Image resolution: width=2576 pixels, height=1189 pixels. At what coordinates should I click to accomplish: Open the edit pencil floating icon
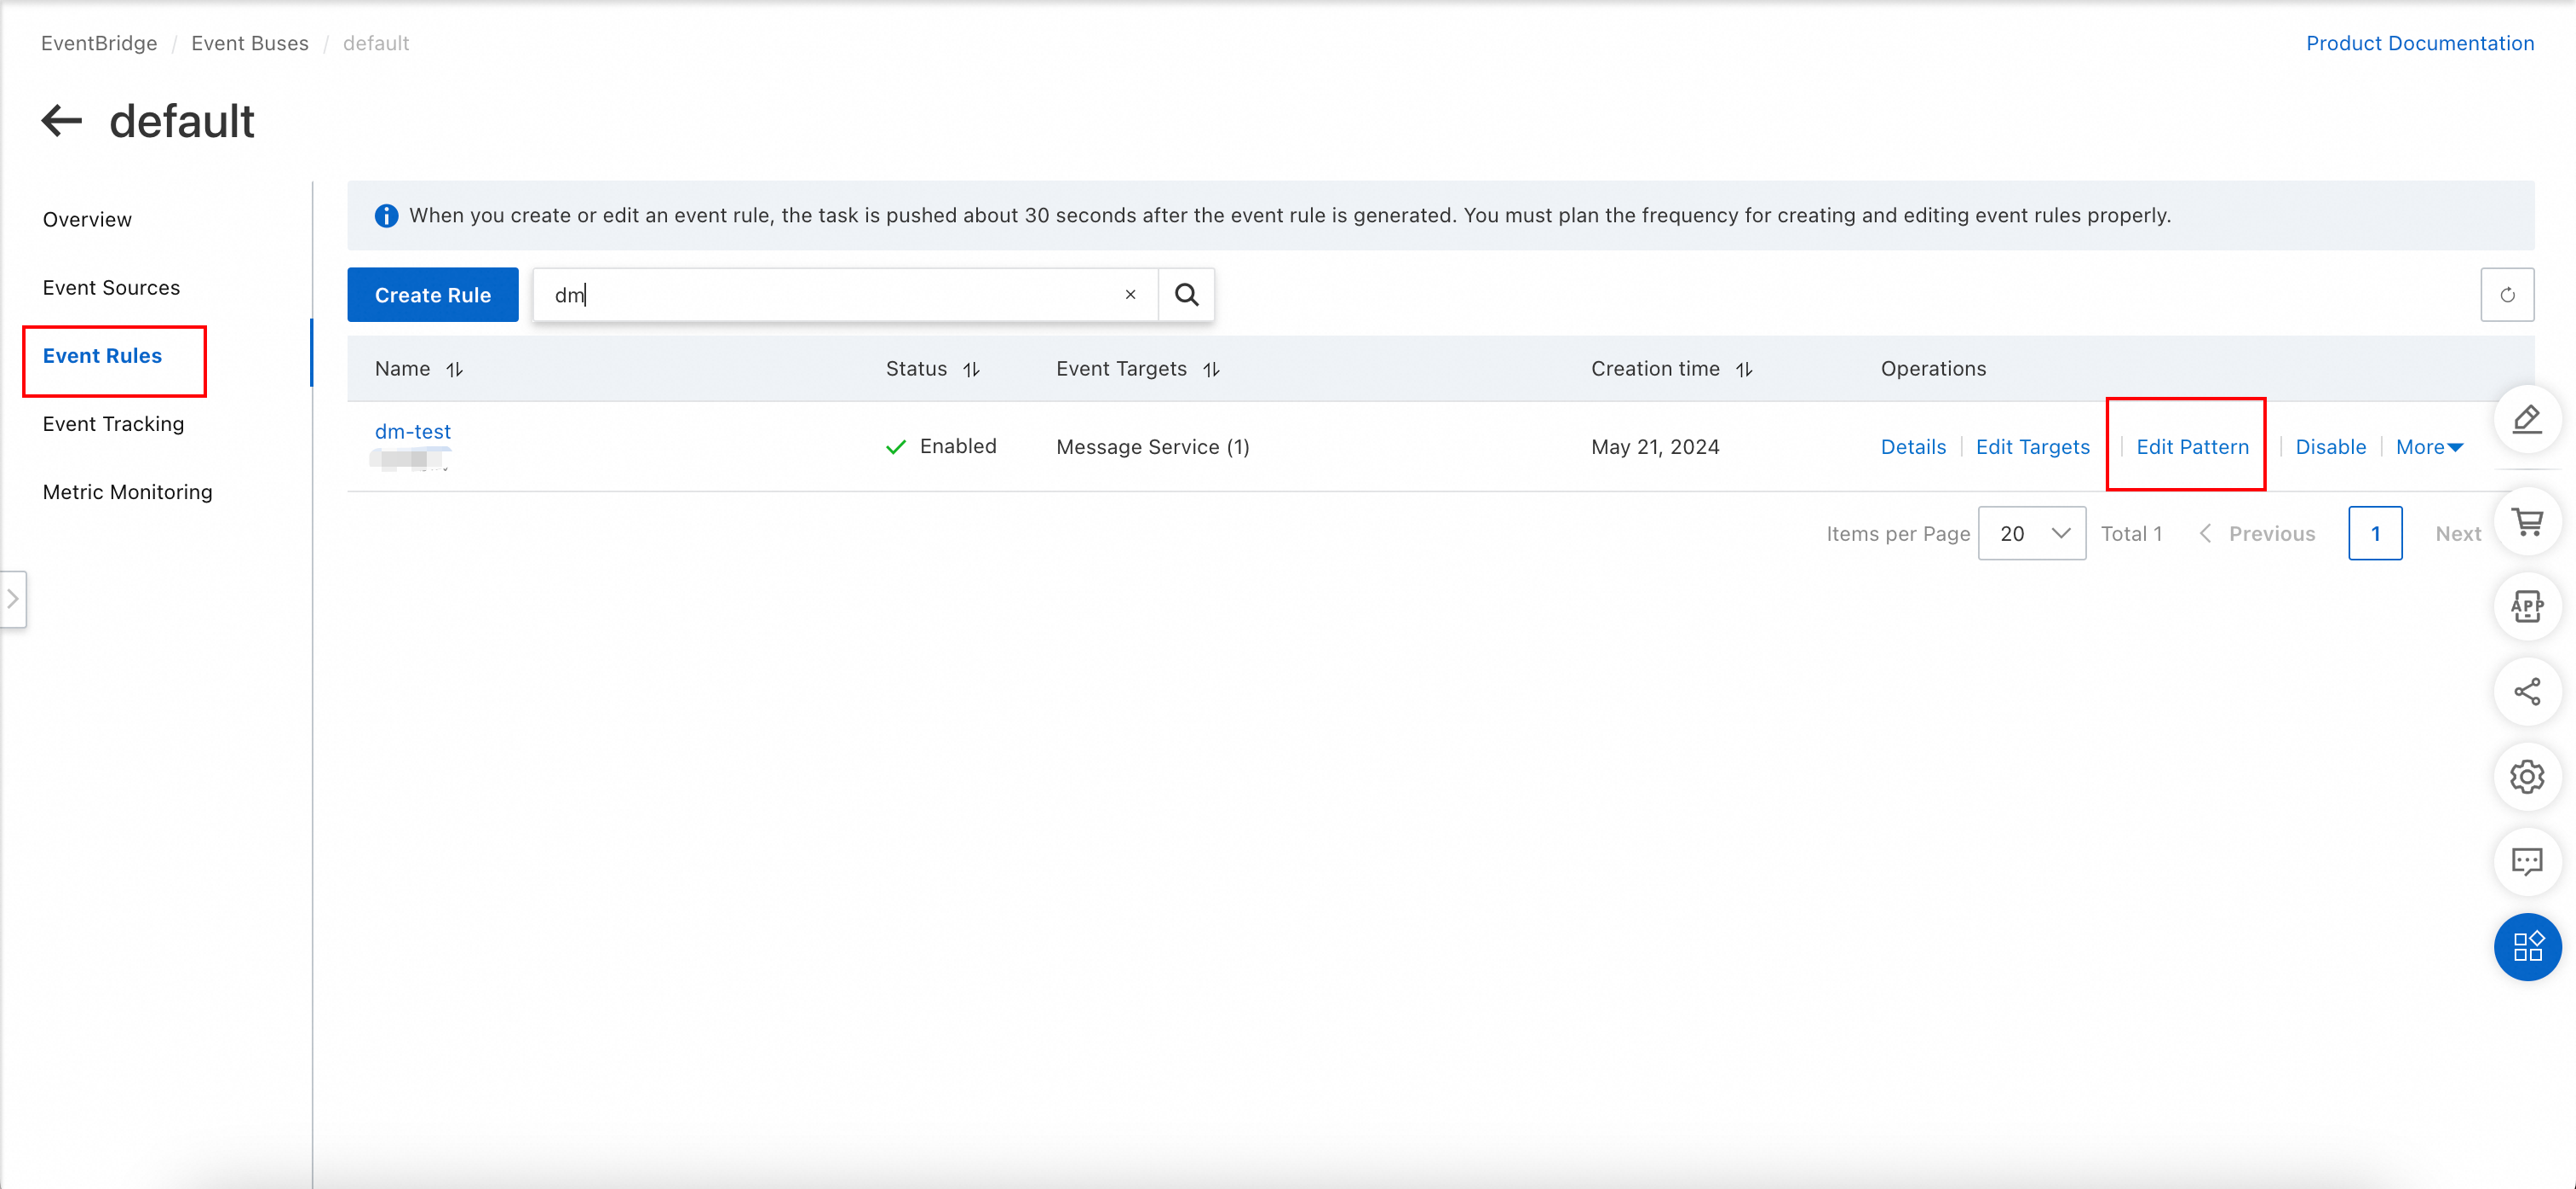(x=2526, y=419)
